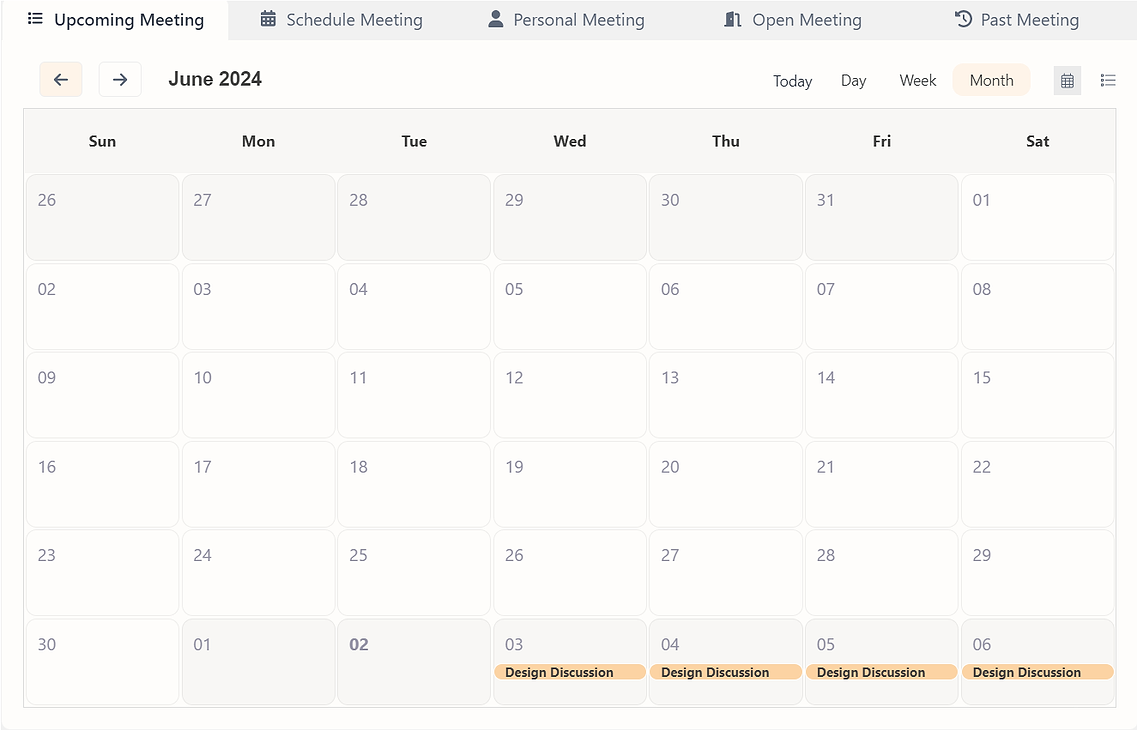Select June 17 day cell
This screenshot has height=730, width=1137.
click(258, 484)
